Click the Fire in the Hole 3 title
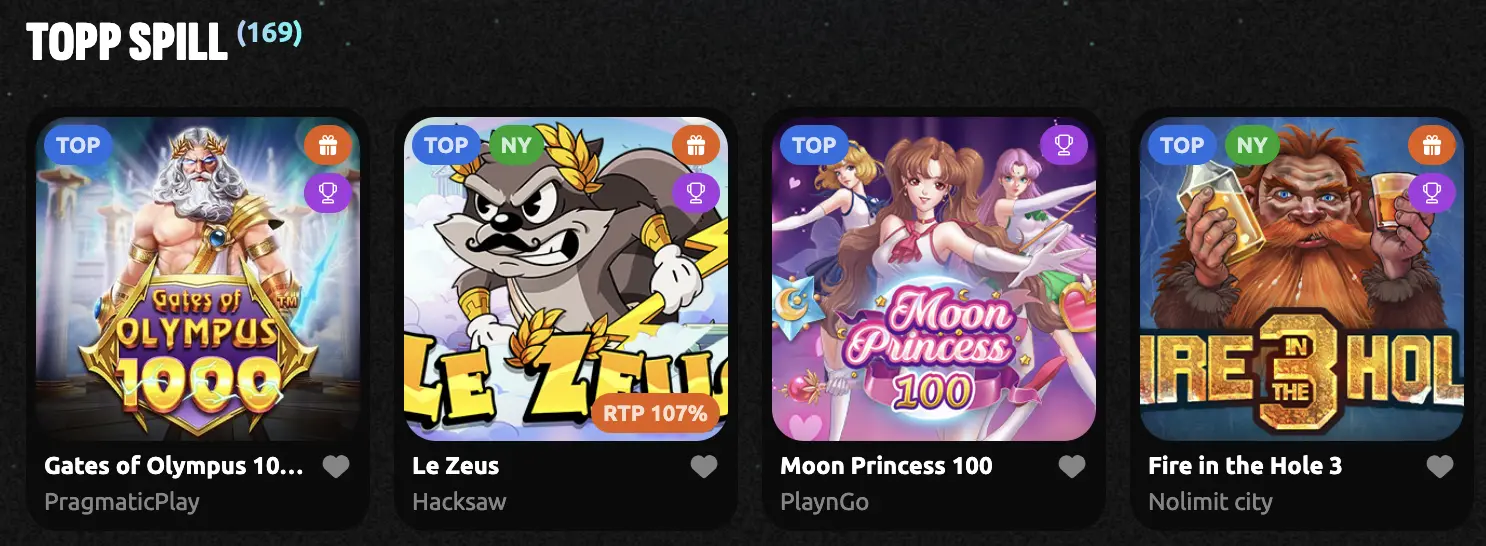Screen dimensions: 1486x546 tap(1245, 466)
